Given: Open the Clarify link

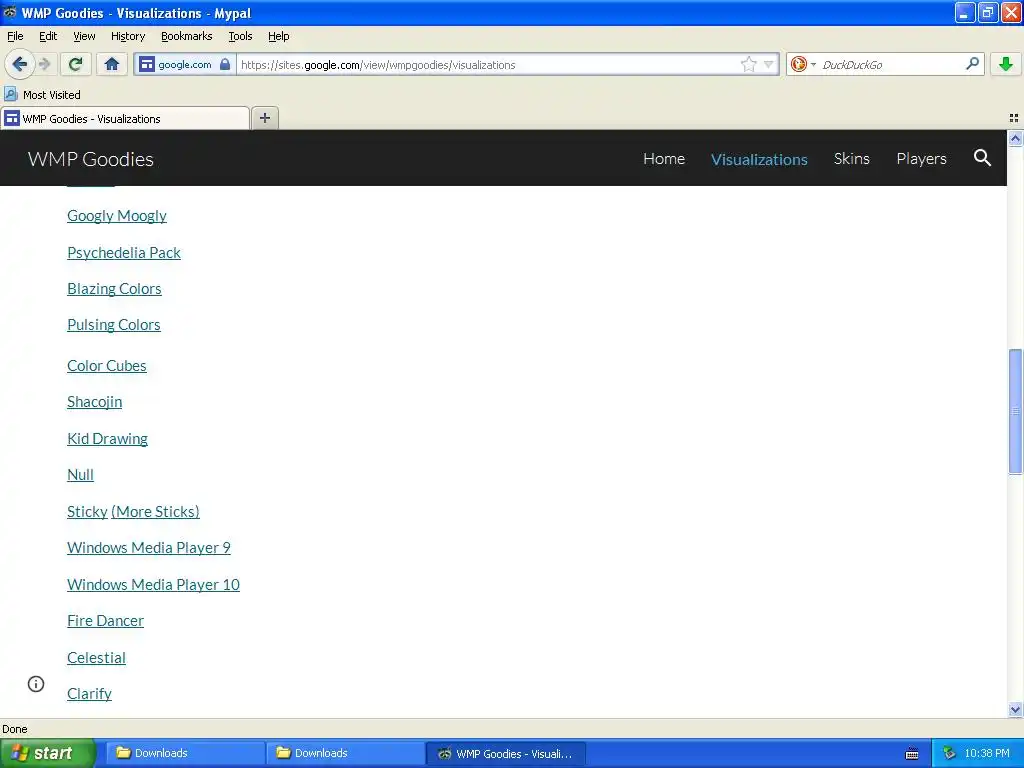Looking at the screenshot, I should [89, 694].
